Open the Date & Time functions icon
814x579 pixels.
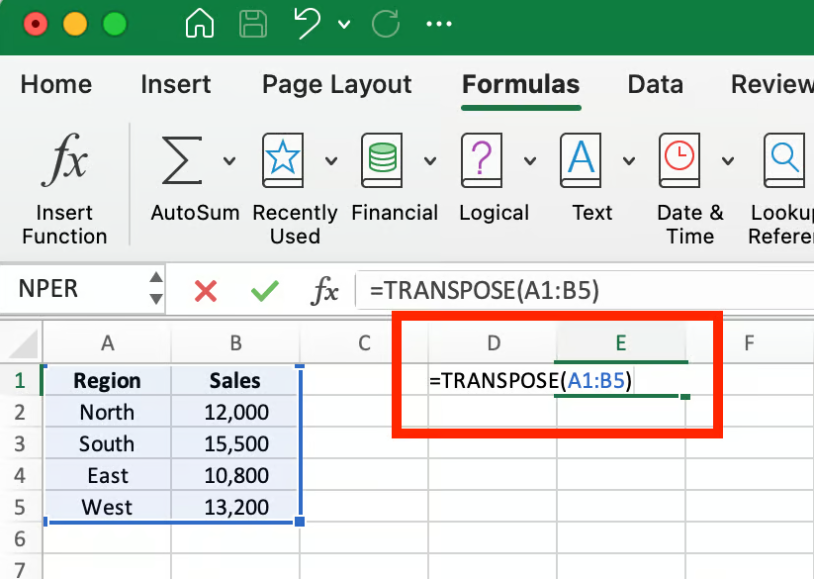click(x=679, y=160)
